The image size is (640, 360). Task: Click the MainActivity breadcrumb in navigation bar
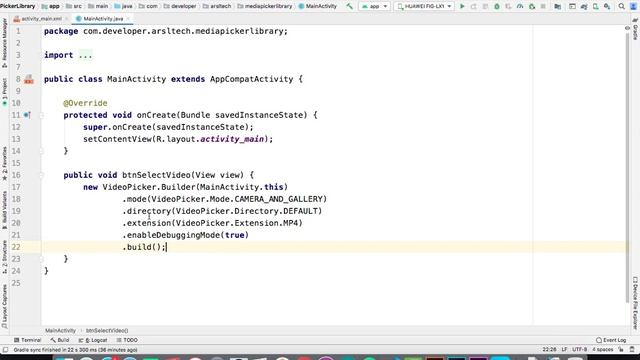click(318, 6)
